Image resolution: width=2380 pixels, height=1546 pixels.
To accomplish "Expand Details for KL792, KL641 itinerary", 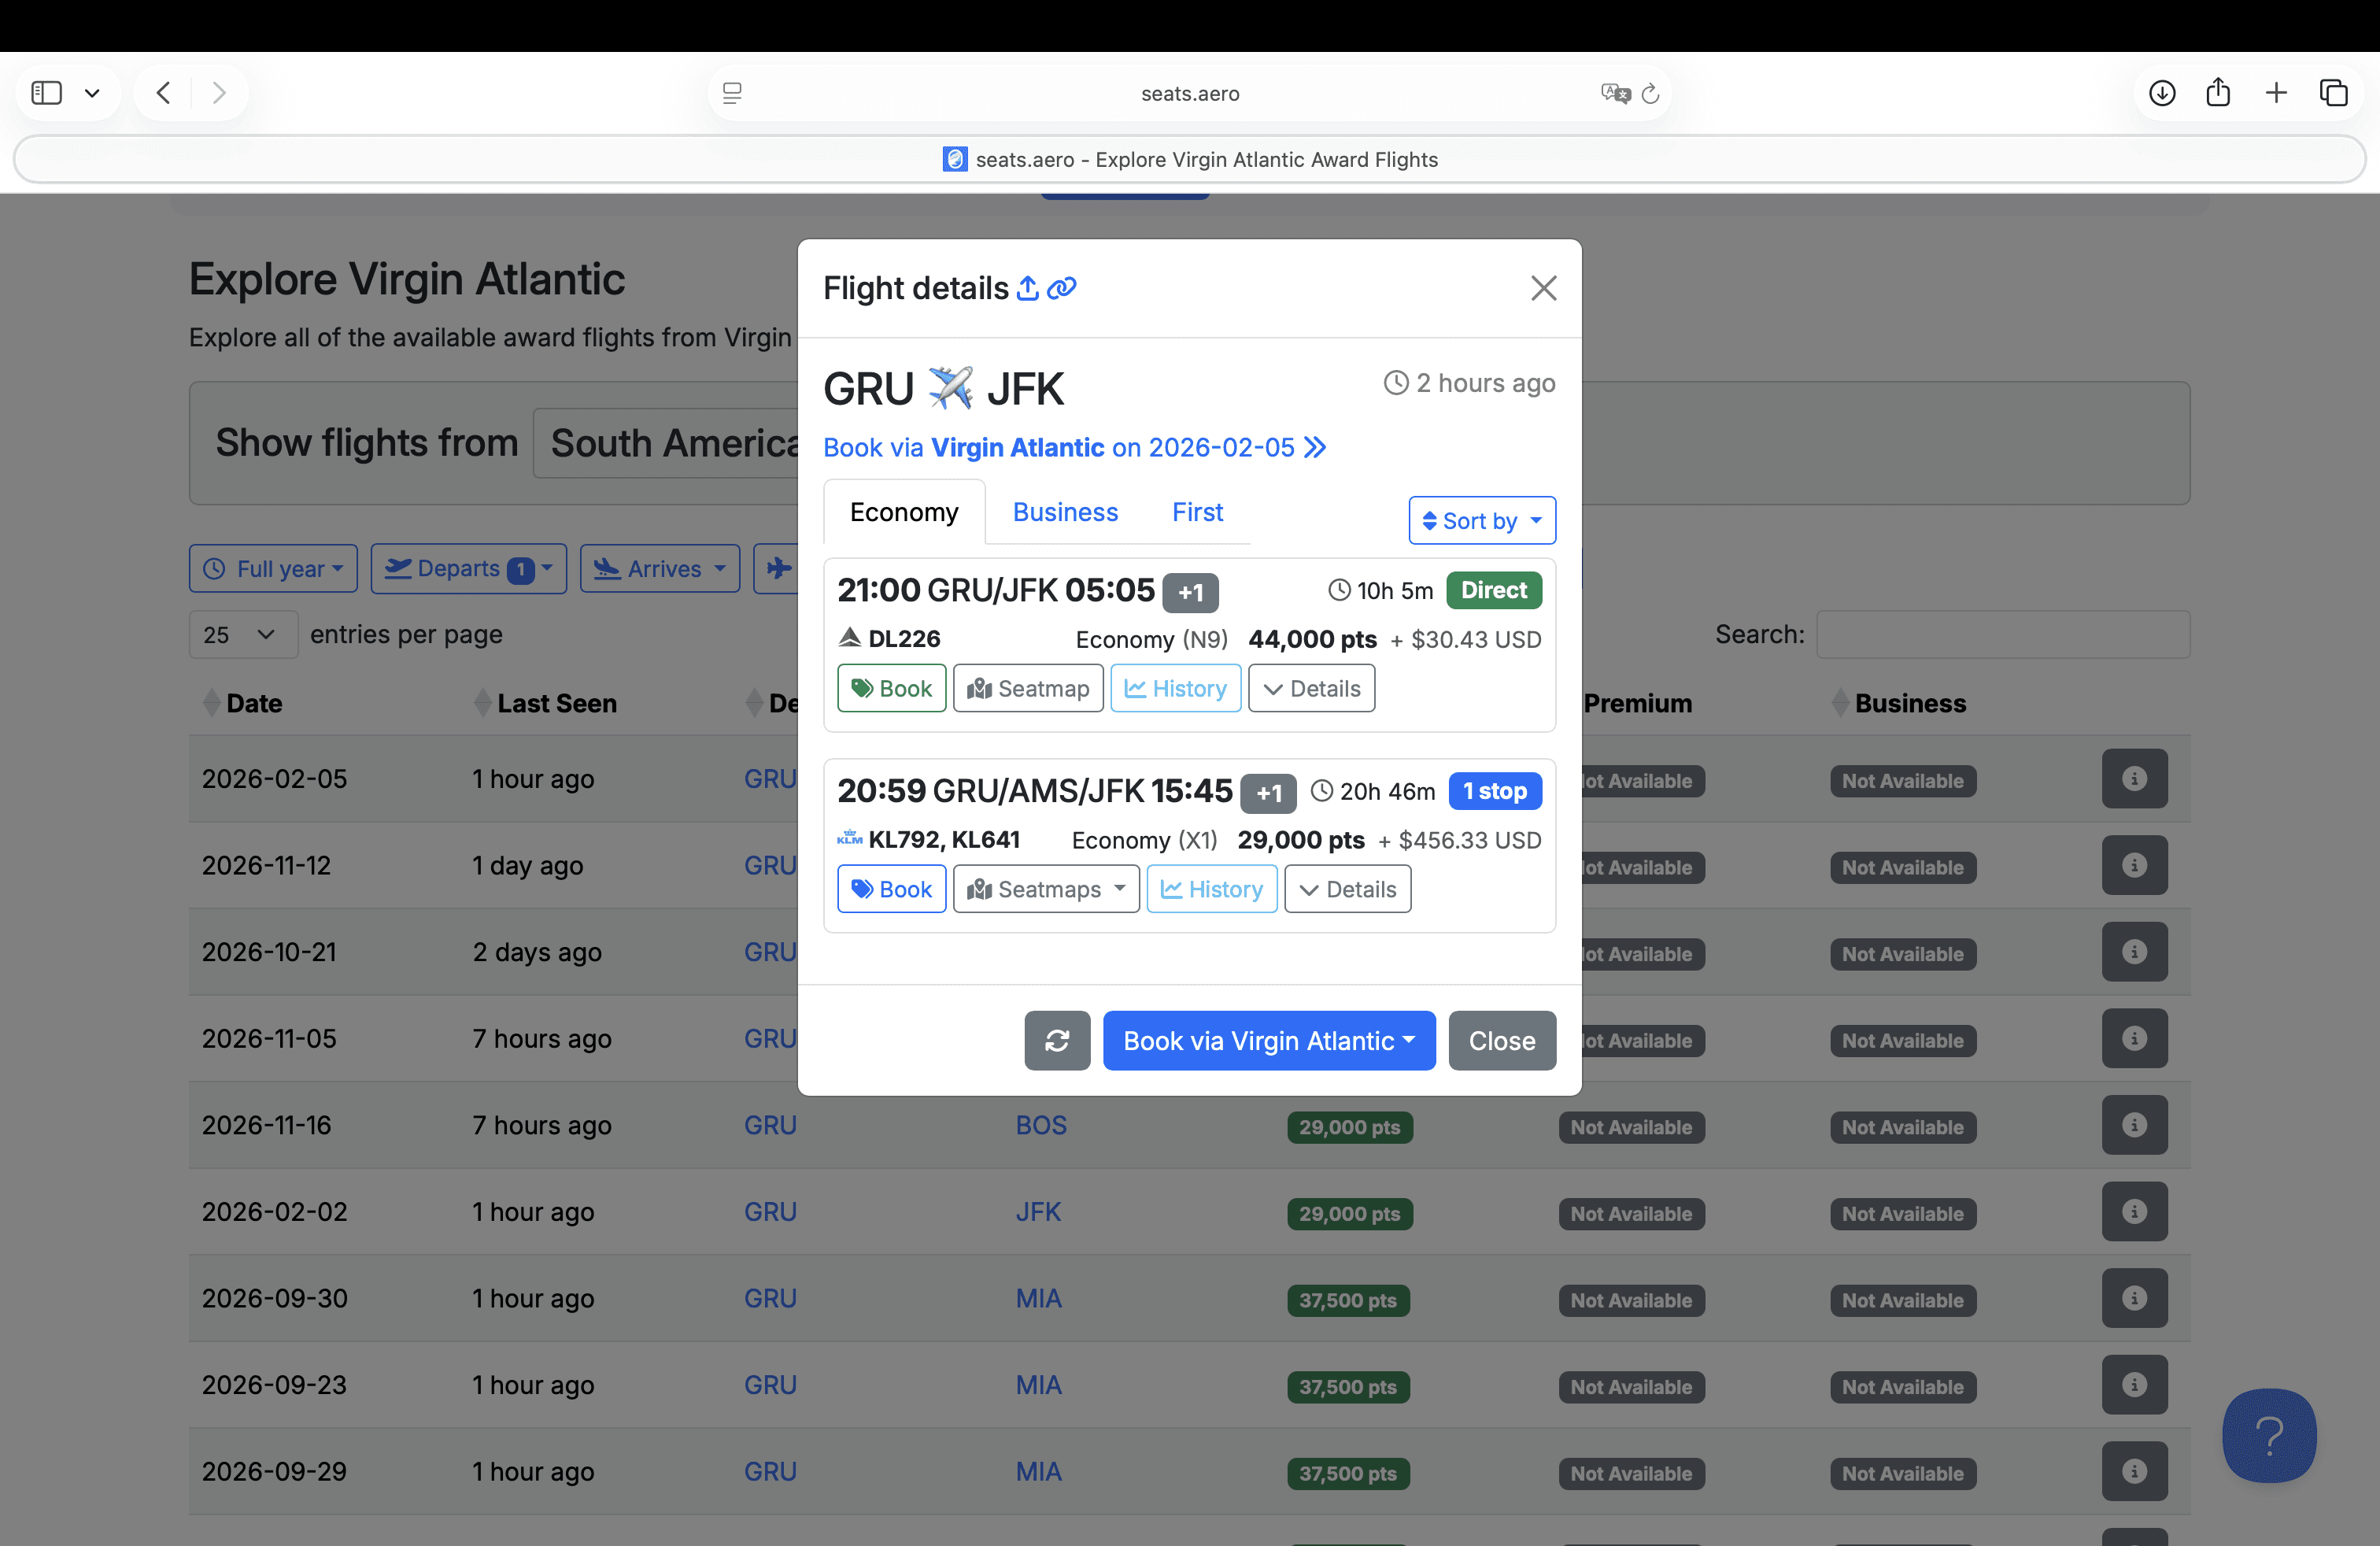I will coord(1347,889).
